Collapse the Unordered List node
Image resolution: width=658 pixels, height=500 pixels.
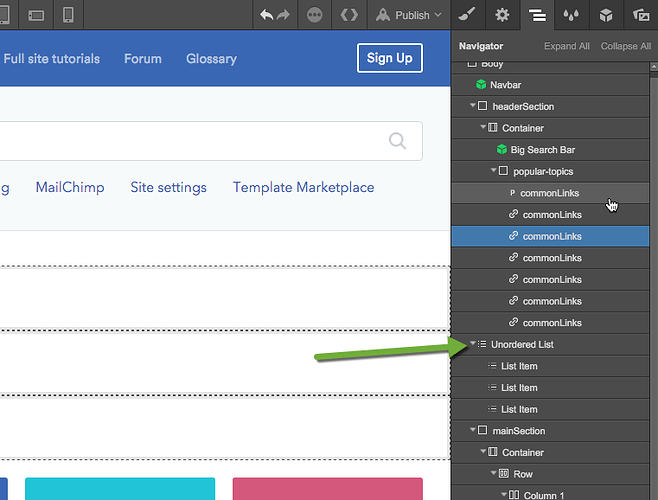point(473,343)
